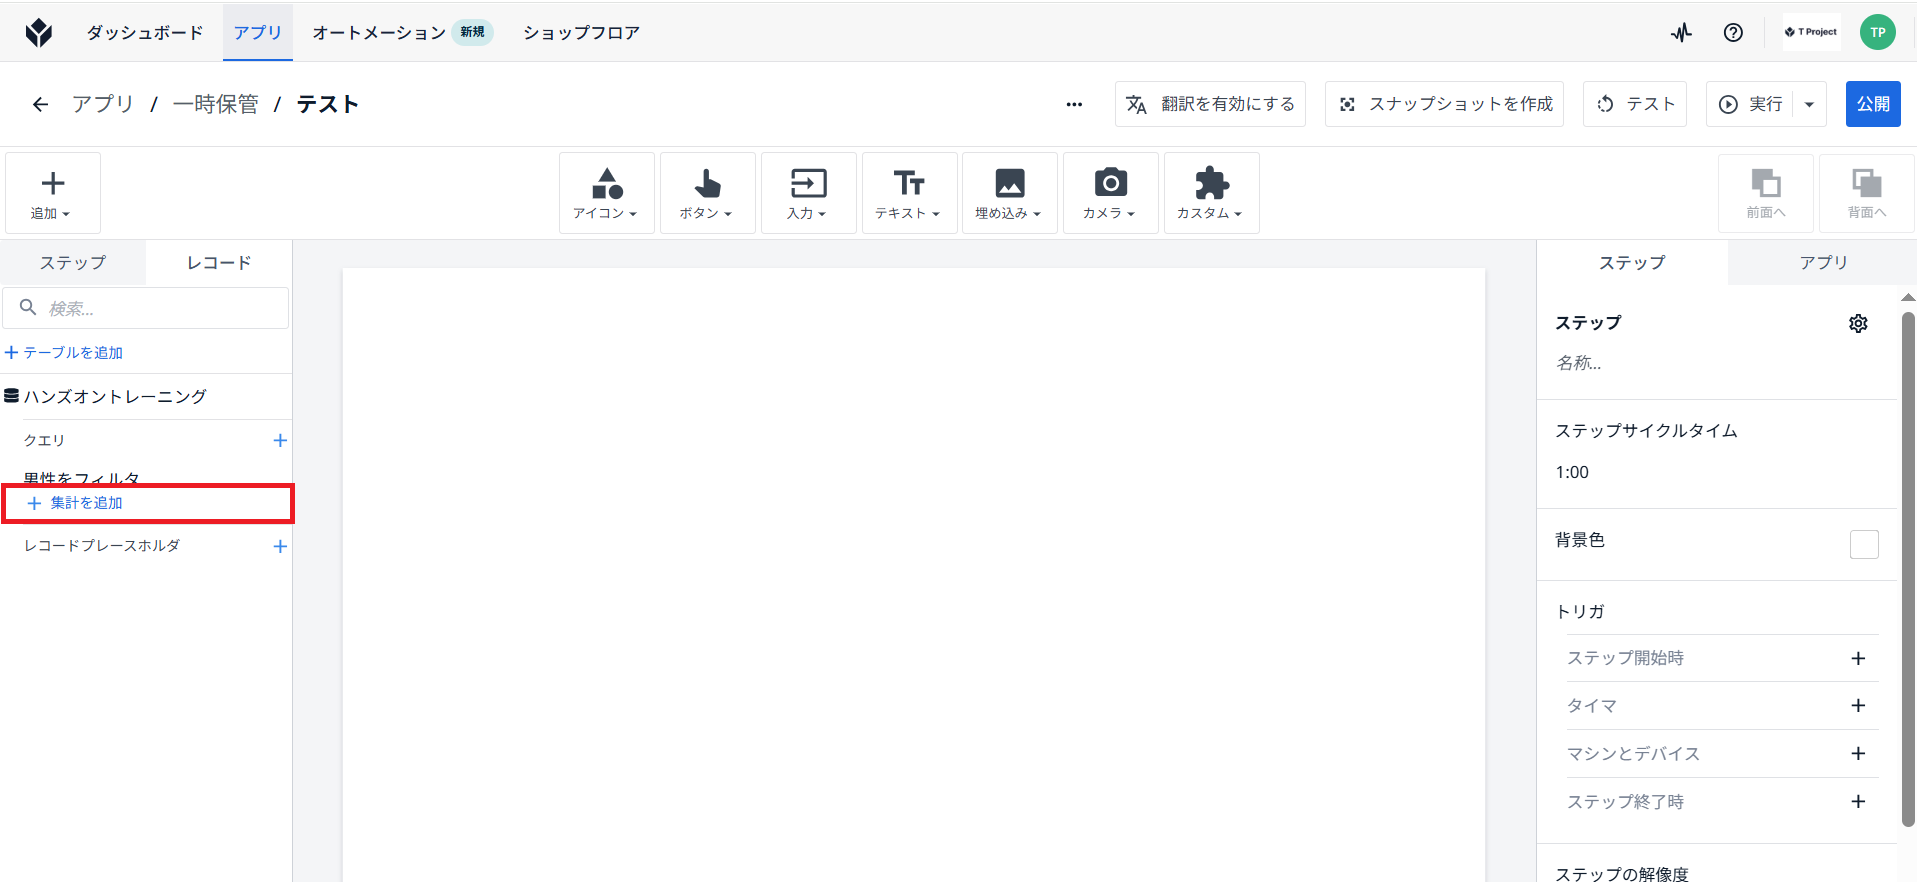The height and width of the screenshot is (882, 1917).
Task: Click the 実行 run button
Action: click(x=1750, y=104)
